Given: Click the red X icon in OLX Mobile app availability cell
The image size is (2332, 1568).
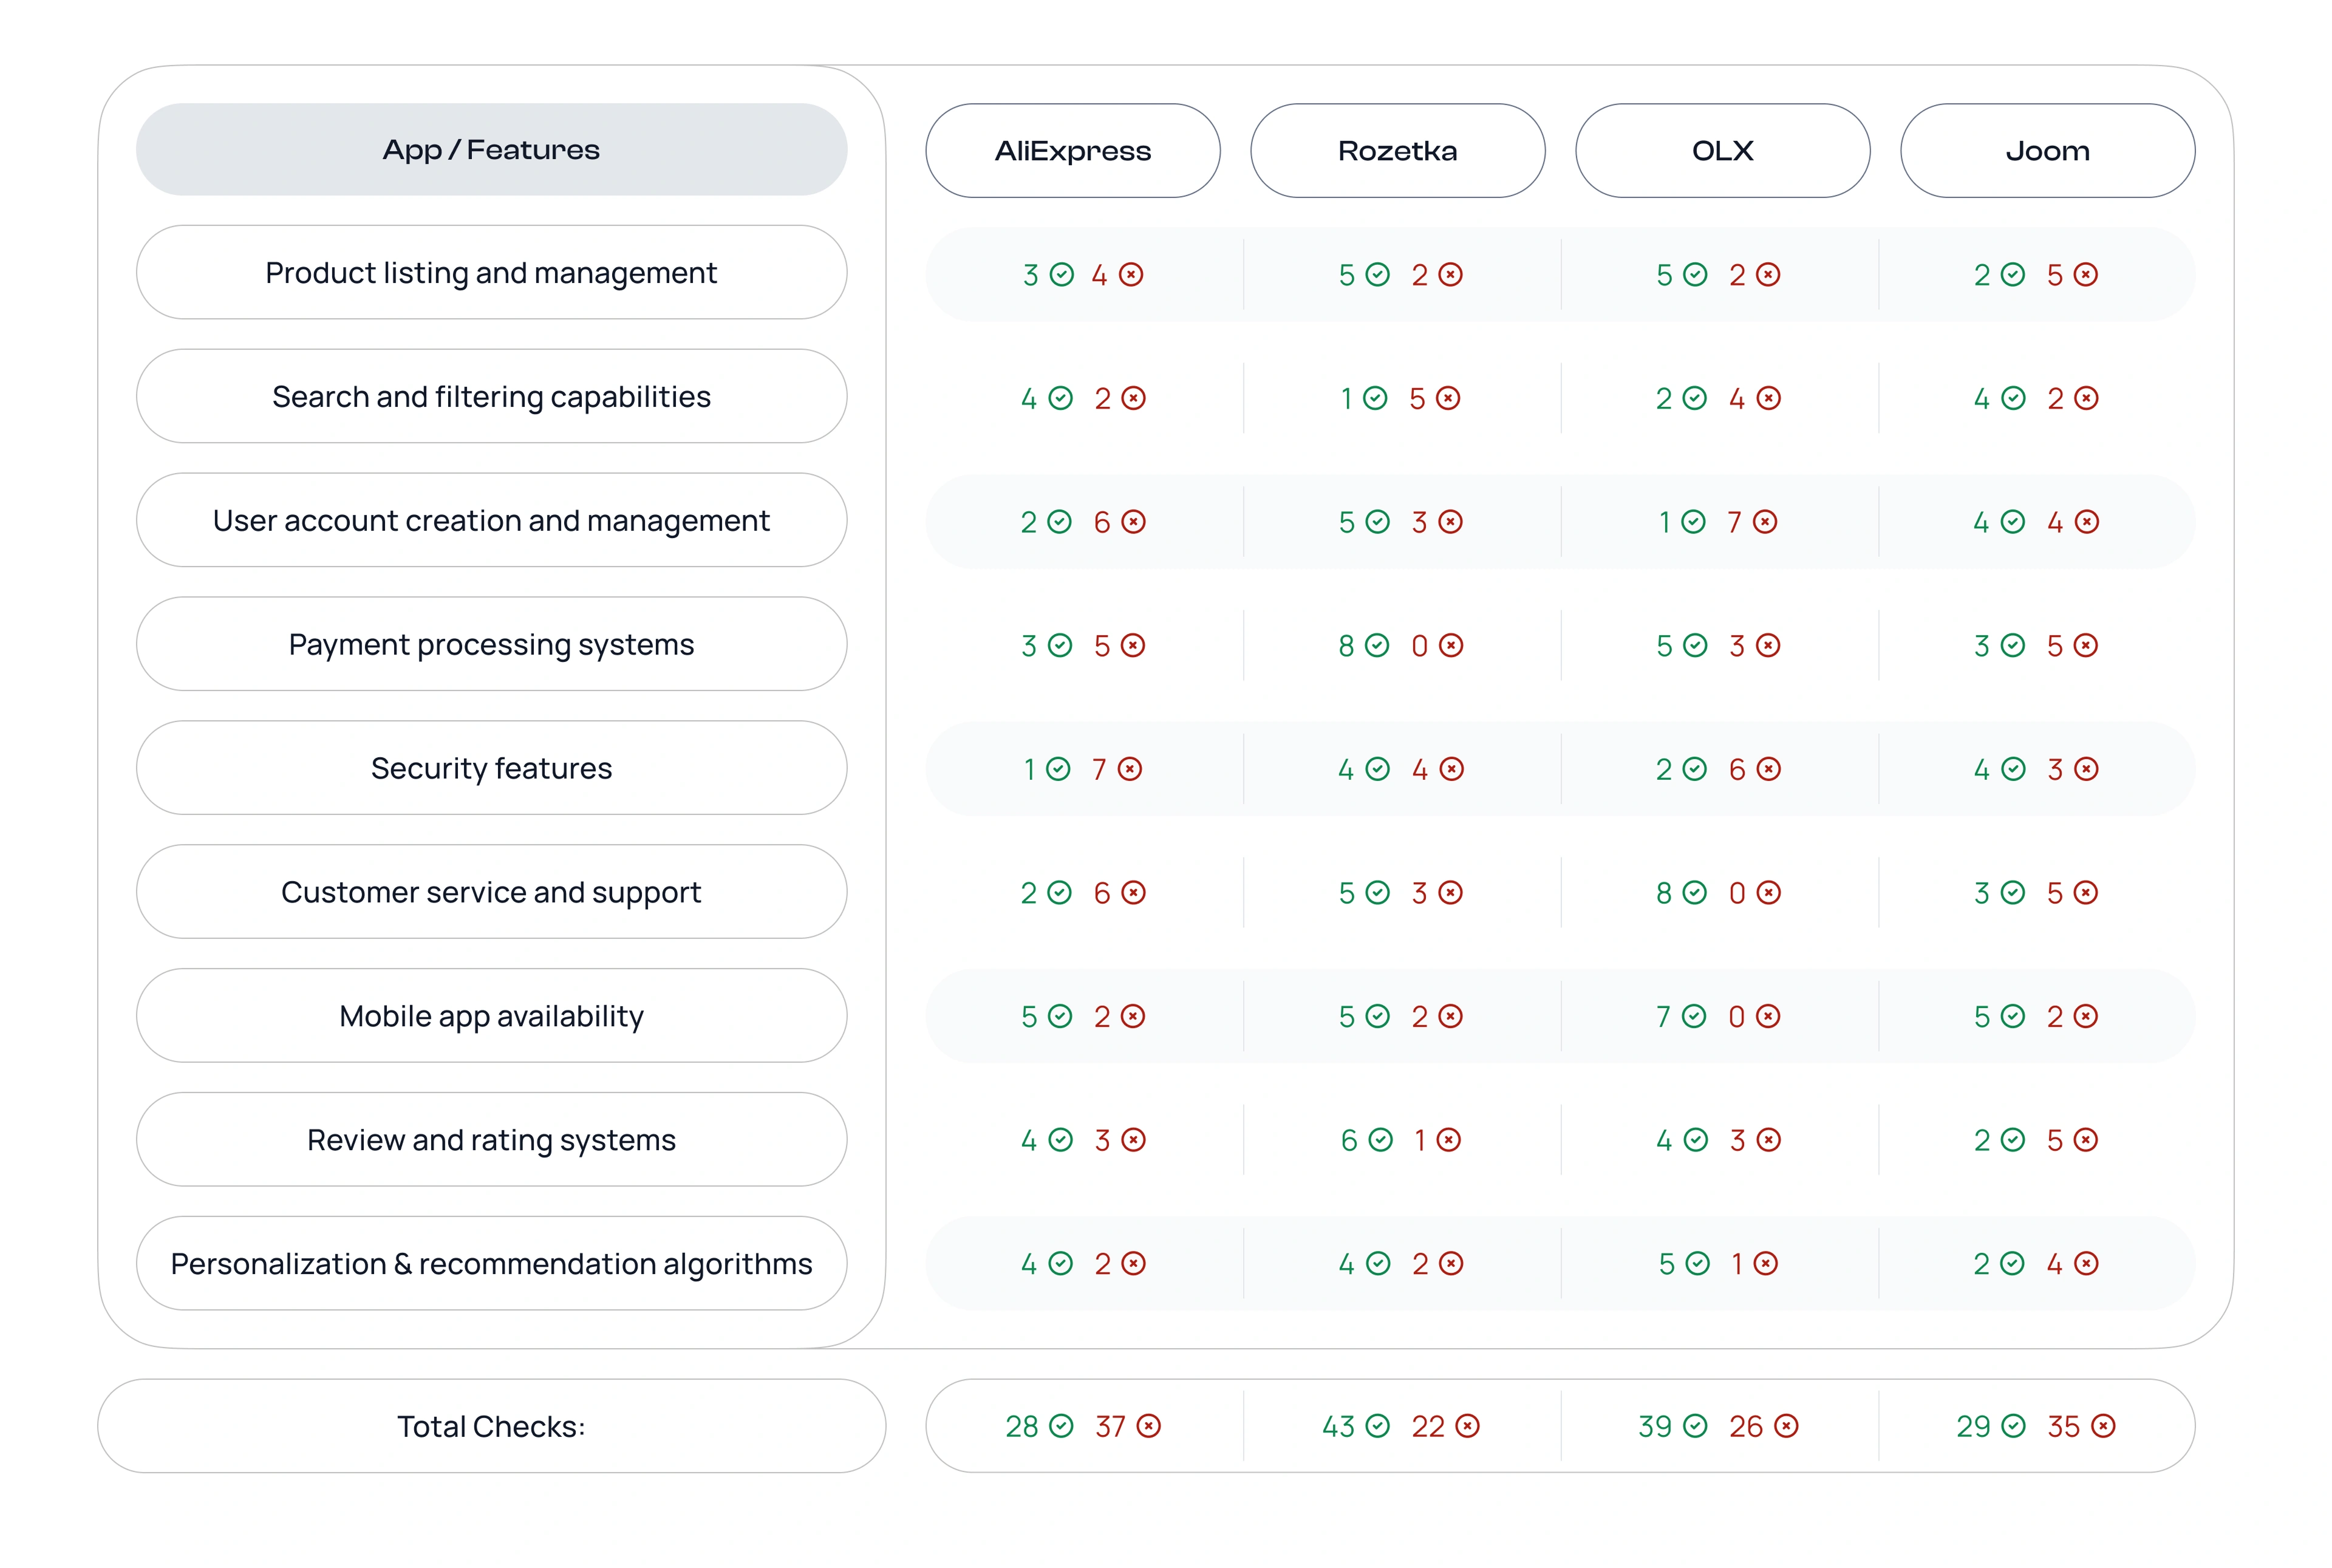Looking at the screenshot, I should point(1767,1016).
